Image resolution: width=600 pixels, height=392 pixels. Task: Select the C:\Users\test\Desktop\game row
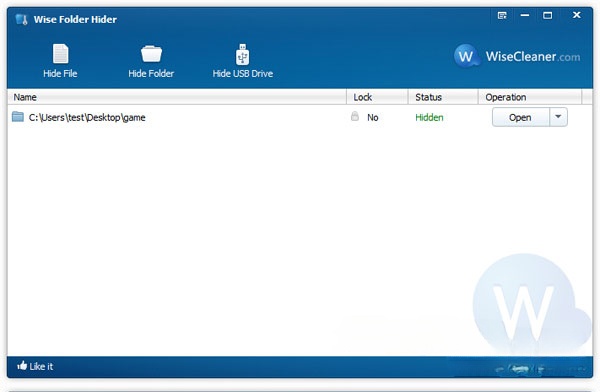300,117
